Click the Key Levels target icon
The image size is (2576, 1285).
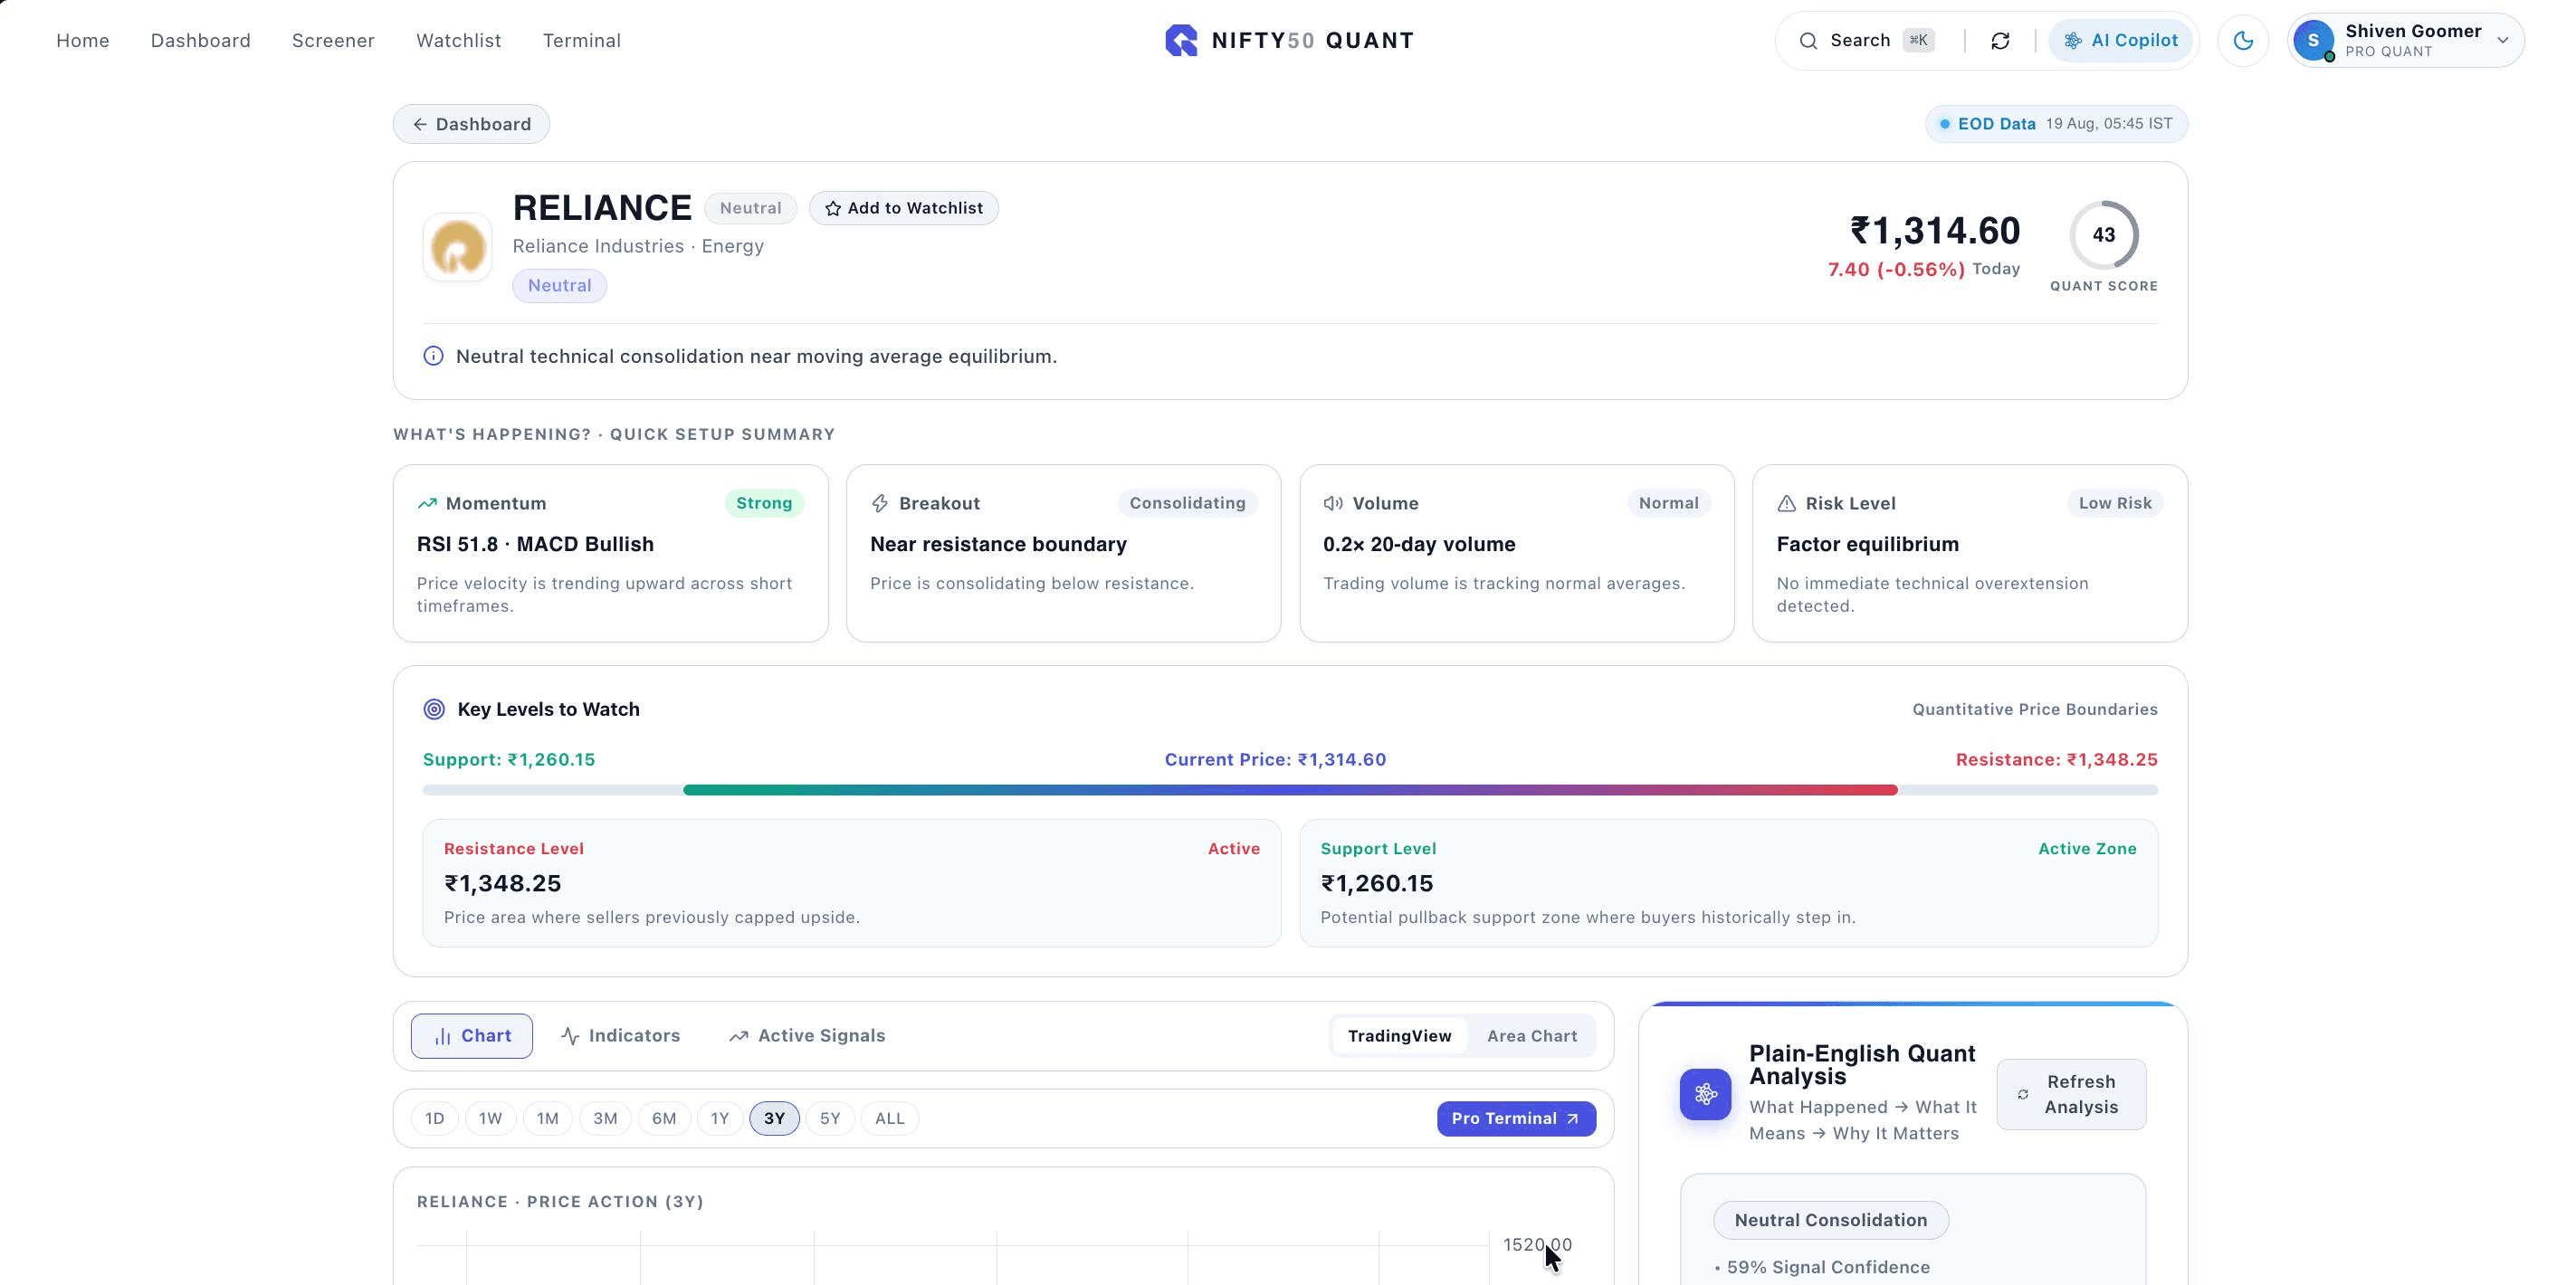(434, 709)
